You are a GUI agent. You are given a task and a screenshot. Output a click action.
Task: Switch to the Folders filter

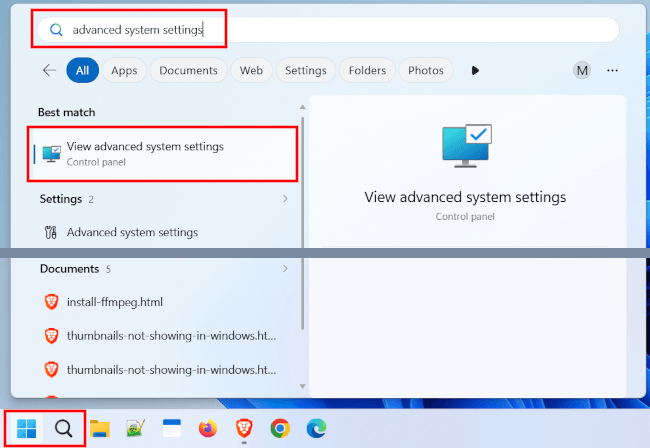tap(367, 70)
